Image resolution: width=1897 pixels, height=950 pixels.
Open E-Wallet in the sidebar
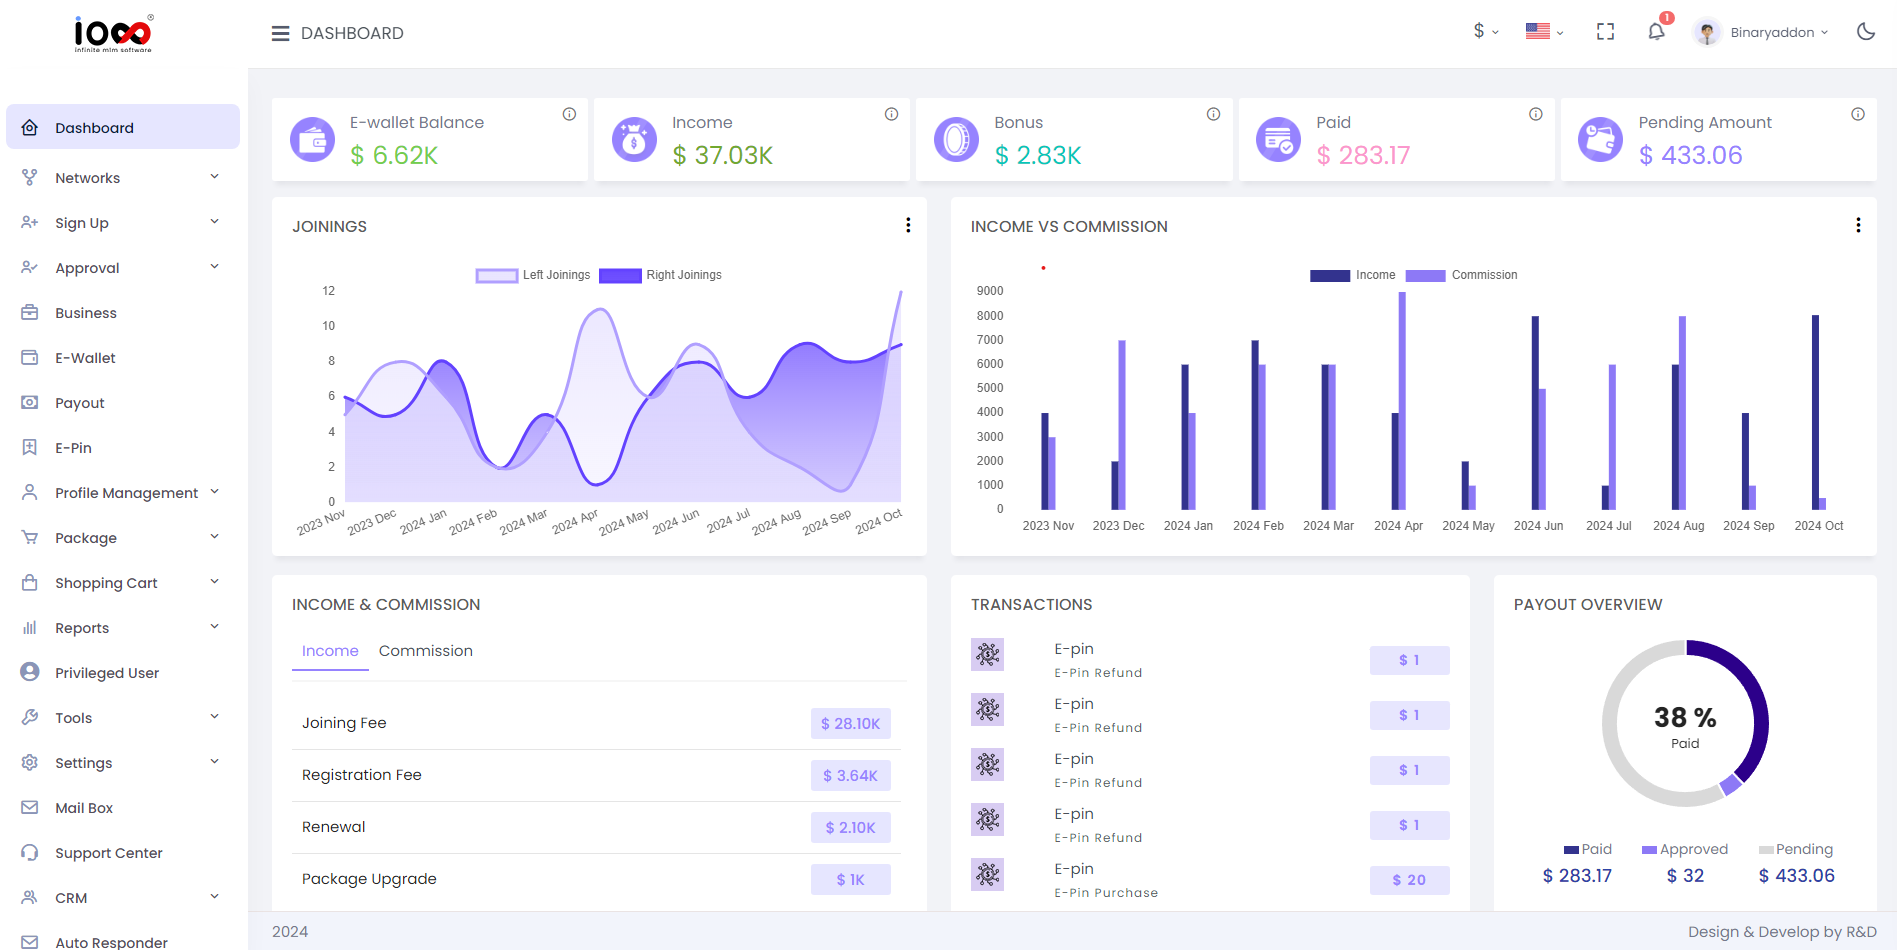(123, 357)
